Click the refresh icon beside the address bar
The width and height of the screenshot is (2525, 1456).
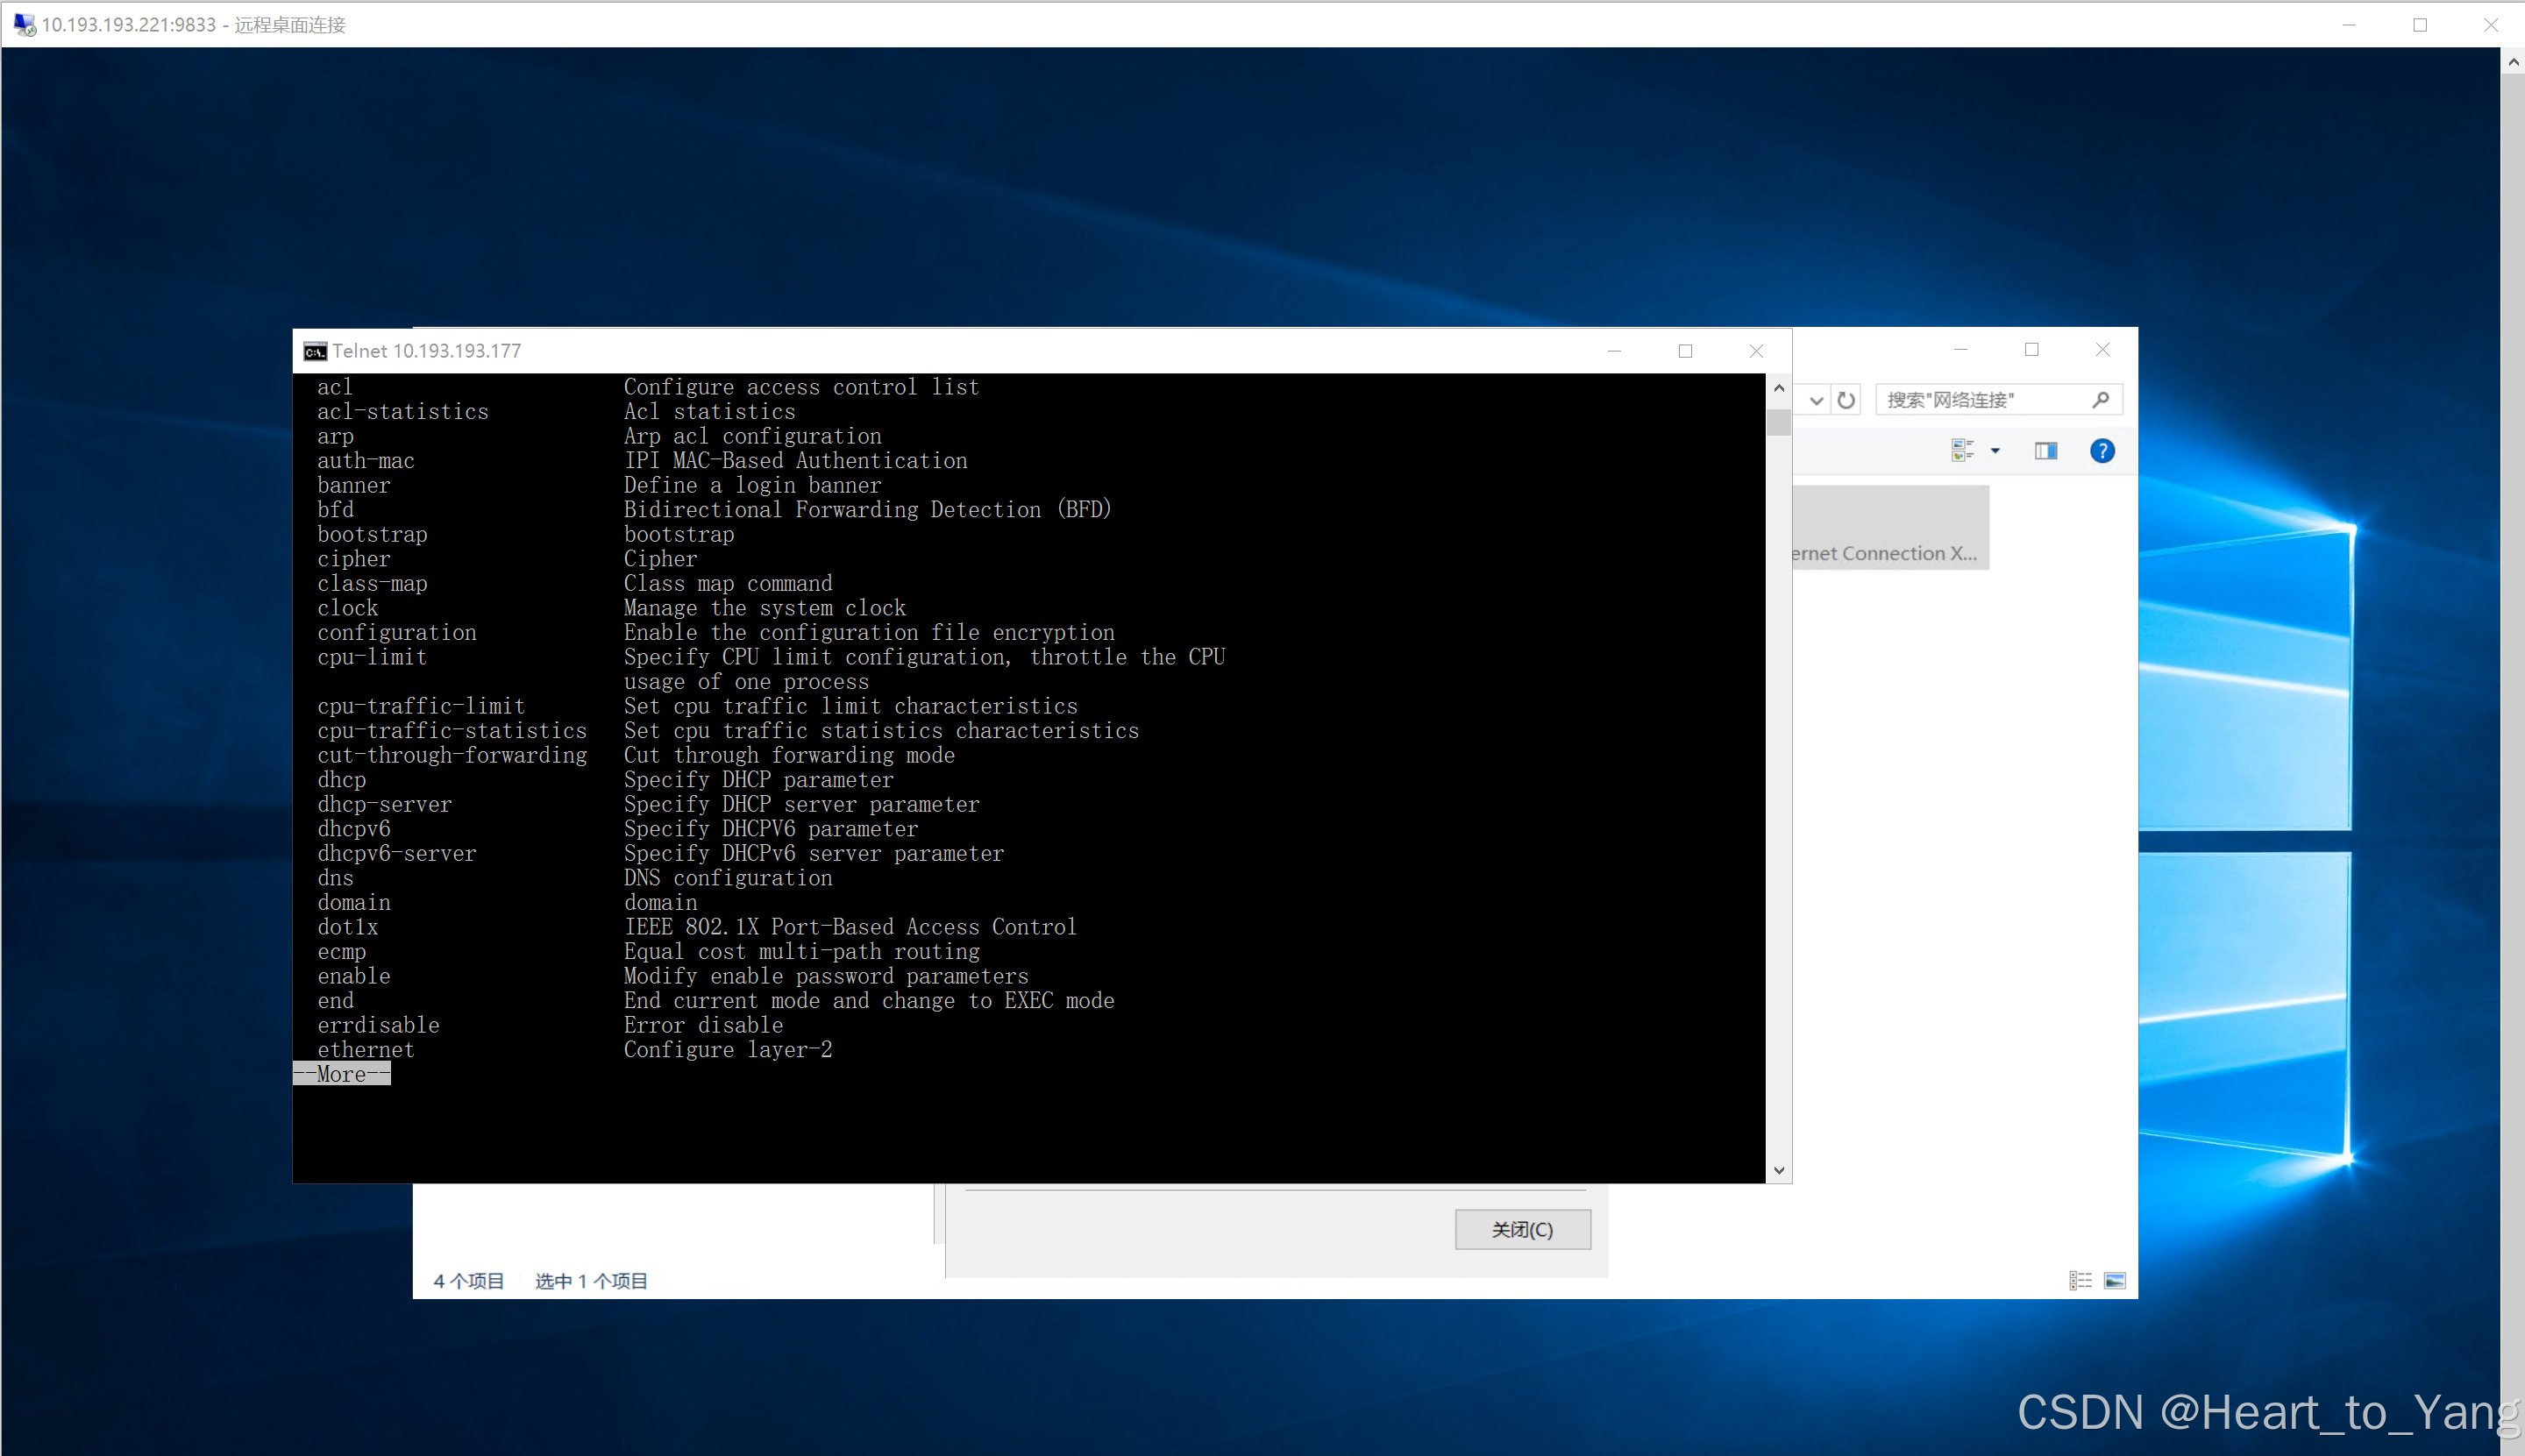point(1846,400)
